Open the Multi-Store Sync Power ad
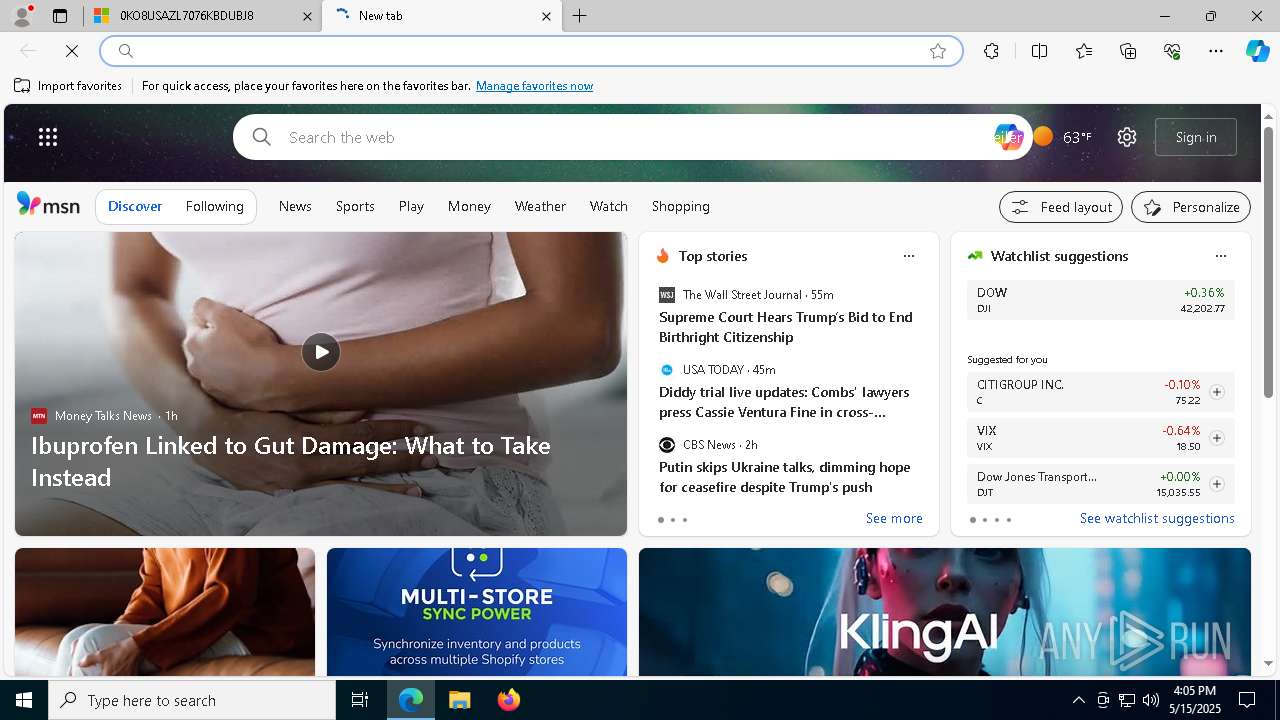The image size is (1280, 720). coord(477,612)
